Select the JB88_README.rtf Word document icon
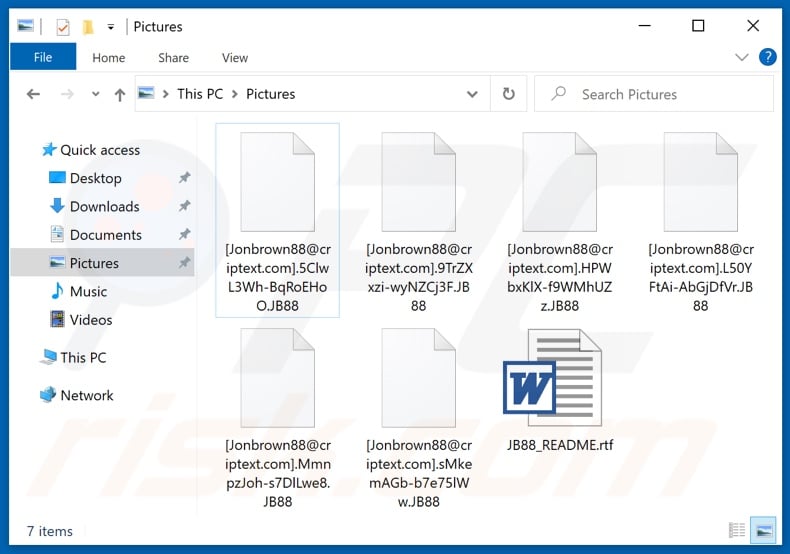Screen dimensions: 790x554 pos(553,378)
